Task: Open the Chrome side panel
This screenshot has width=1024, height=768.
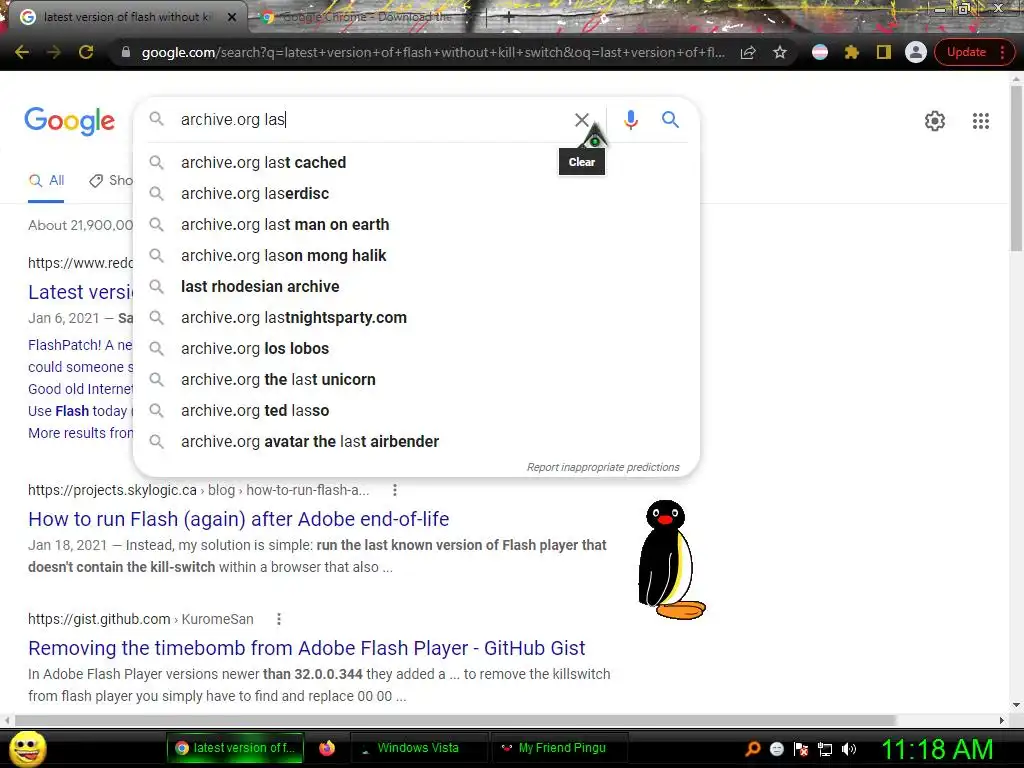Action: tap(884, 52)
